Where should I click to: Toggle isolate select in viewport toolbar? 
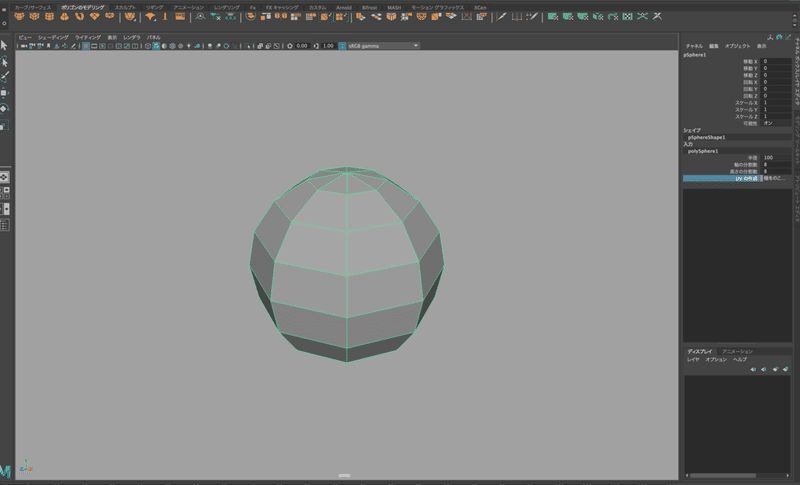point(247,46)
